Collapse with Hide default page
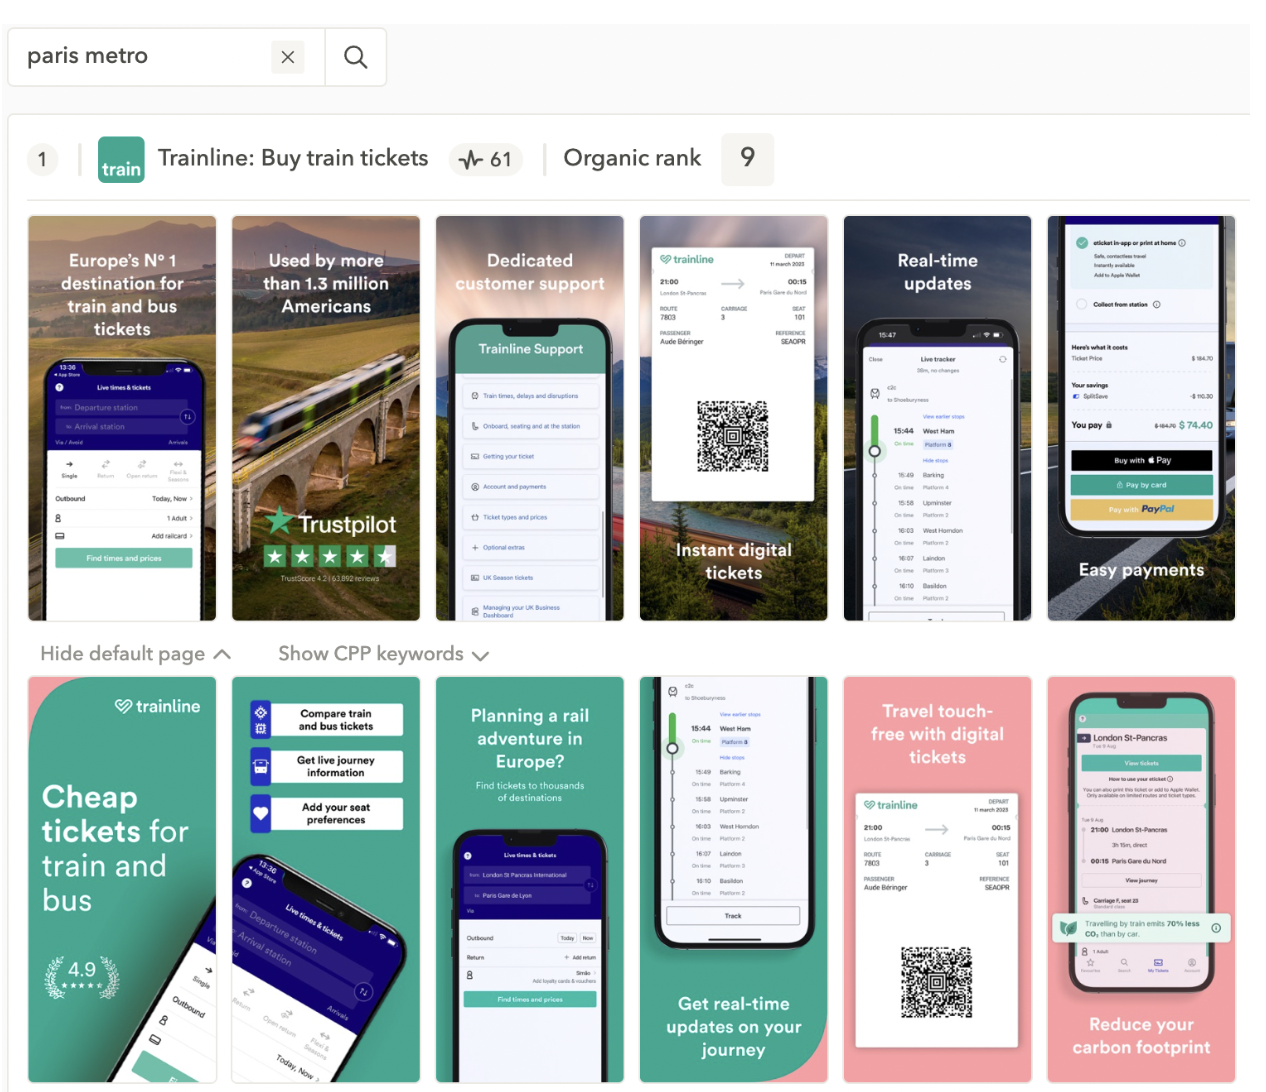This screenshot has height=1092, width=1266. [136, 654]
